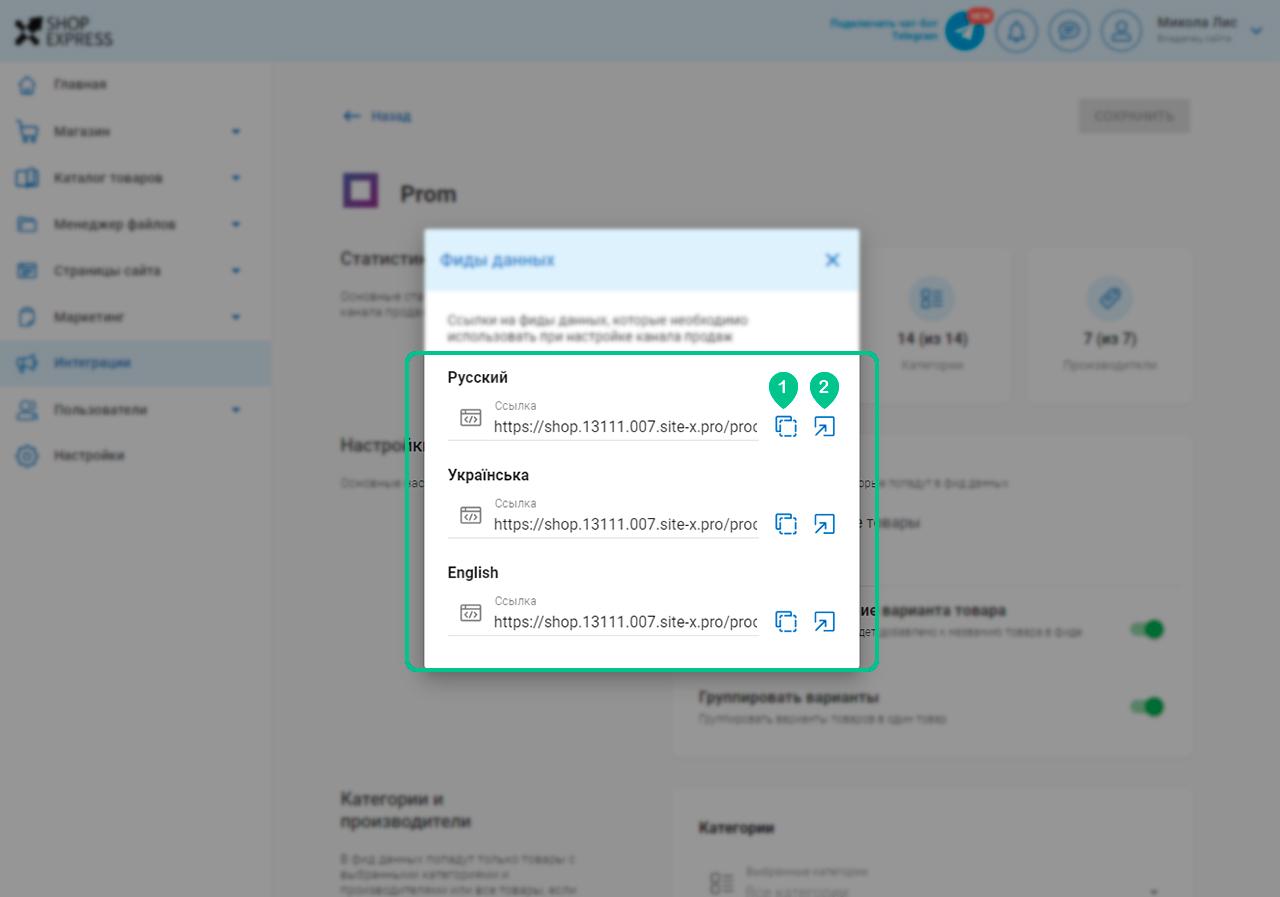
Task: Click the Страницы сайта page icon
Action: click(27, 270)
